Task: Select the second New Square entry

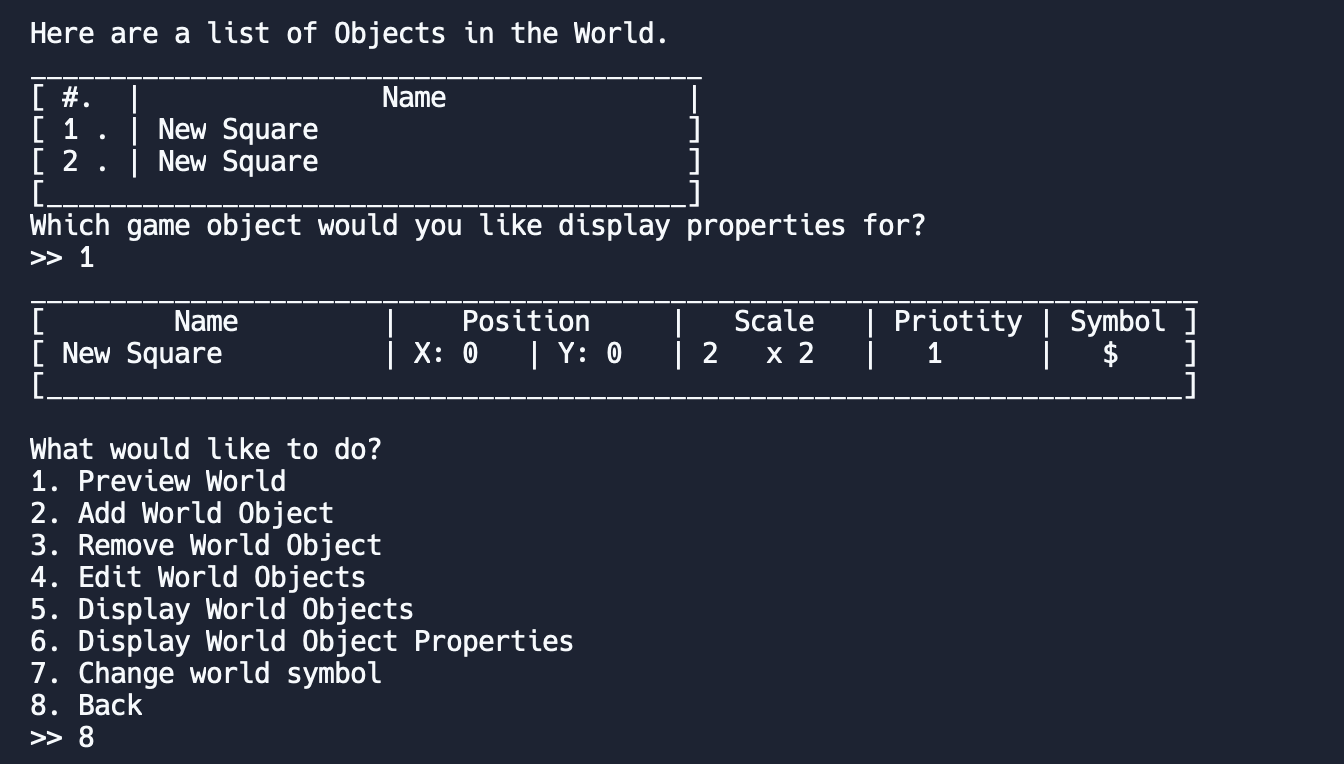Action: pos(237,161)
